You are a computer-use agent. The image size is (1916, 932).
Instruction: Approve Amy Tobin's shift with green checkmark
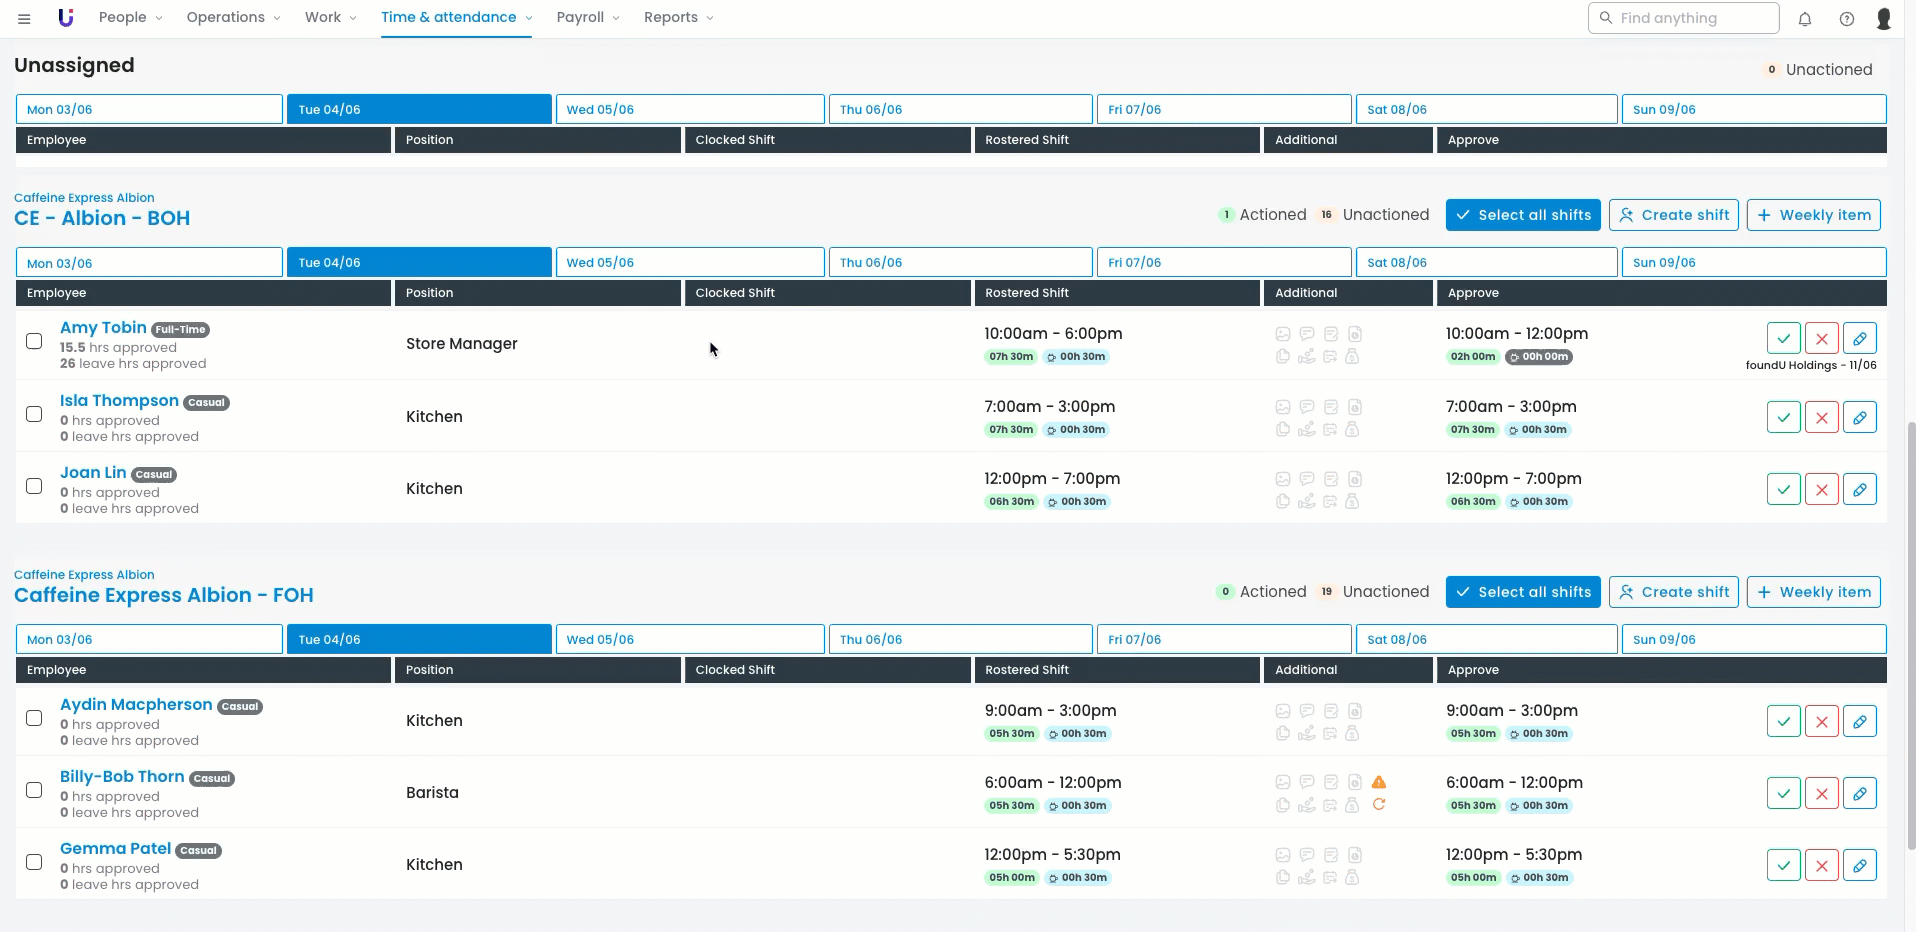point(1783,338)
